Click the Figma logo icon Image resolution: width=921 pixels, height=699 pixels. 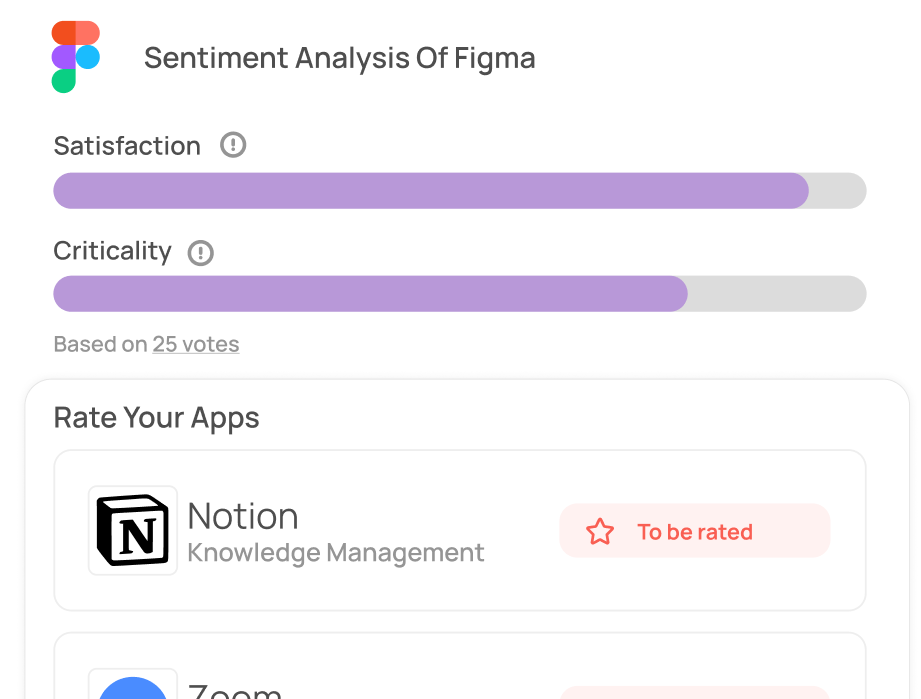pyautogui.click(x=76, y=57)
